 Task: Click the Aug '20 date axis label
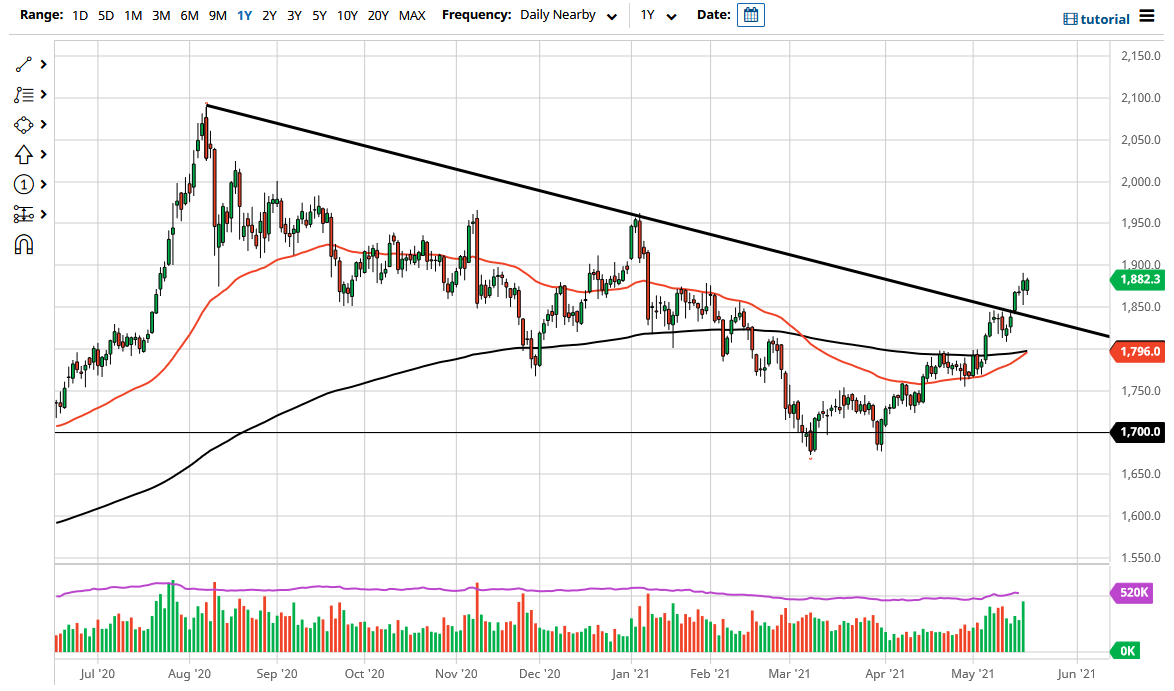(189, 674)
